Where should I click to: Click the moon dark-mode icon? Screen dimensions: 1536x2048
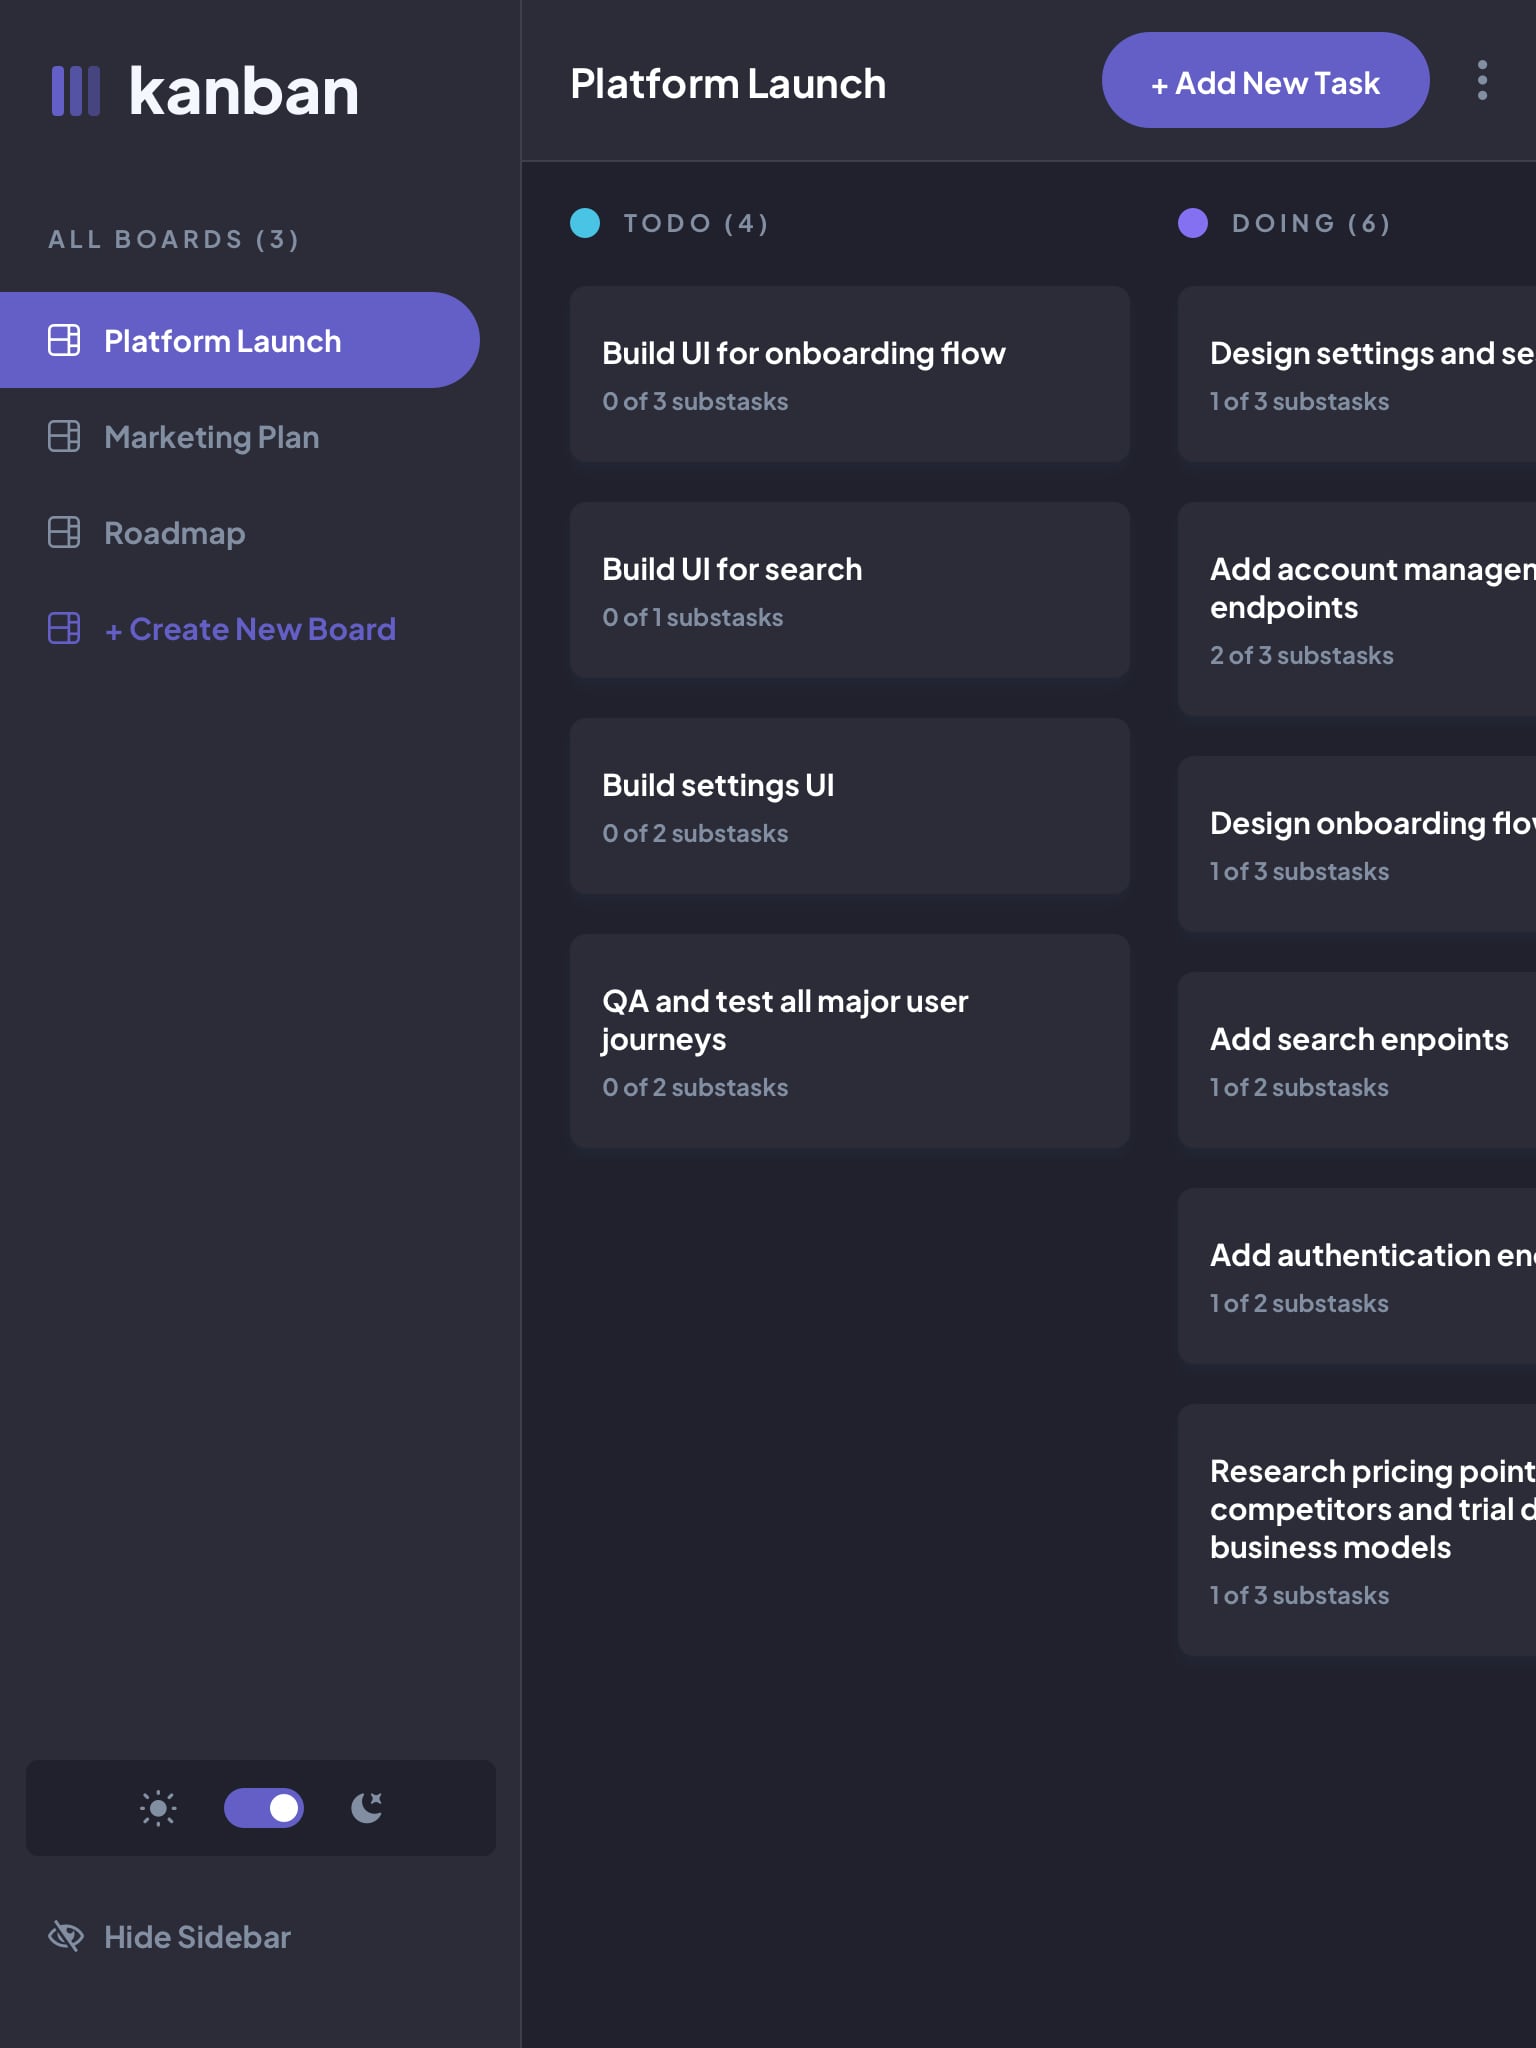367,1808
